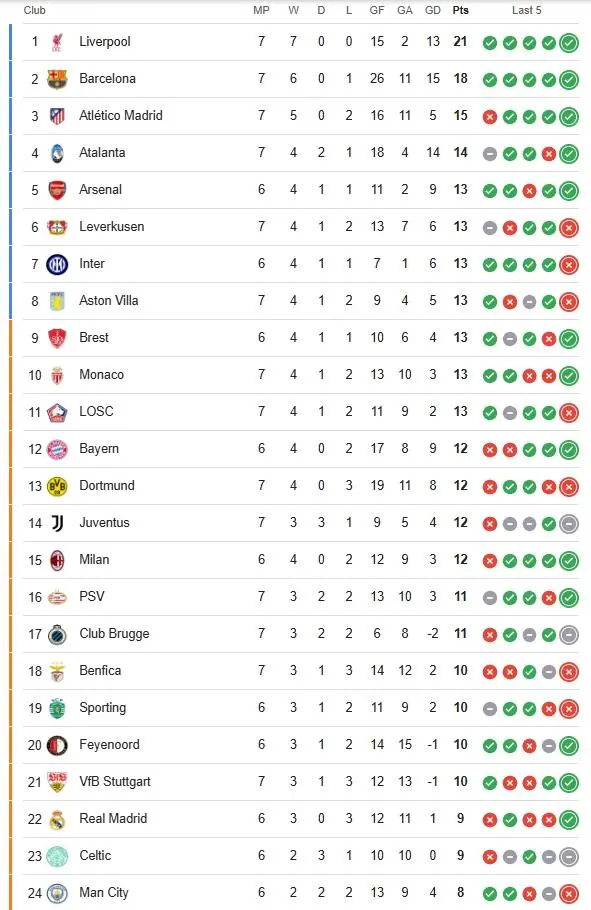Open the Atlético Madrid crest icon

[57, 116]
